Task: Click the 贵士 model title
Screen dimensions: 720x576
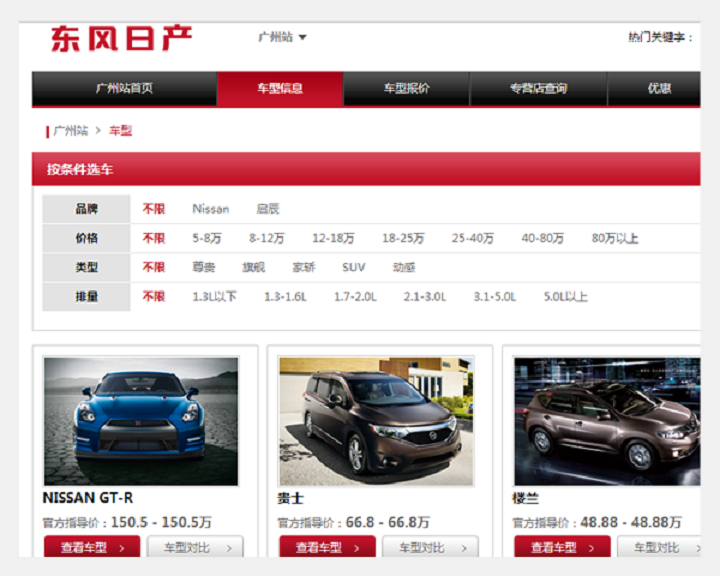Action: coord(291,498)
